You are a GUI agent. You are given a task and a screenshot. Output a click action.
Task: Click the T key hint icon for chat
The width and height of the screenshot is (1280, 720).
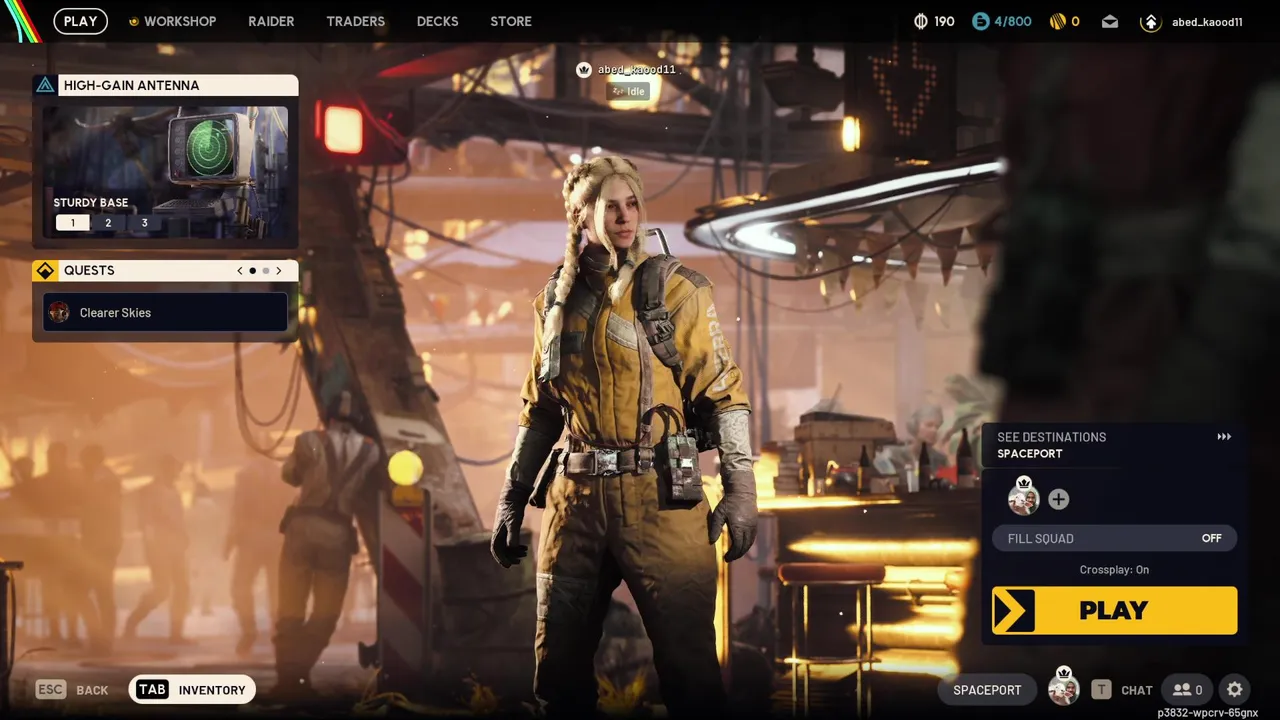tap(1101, 690)
